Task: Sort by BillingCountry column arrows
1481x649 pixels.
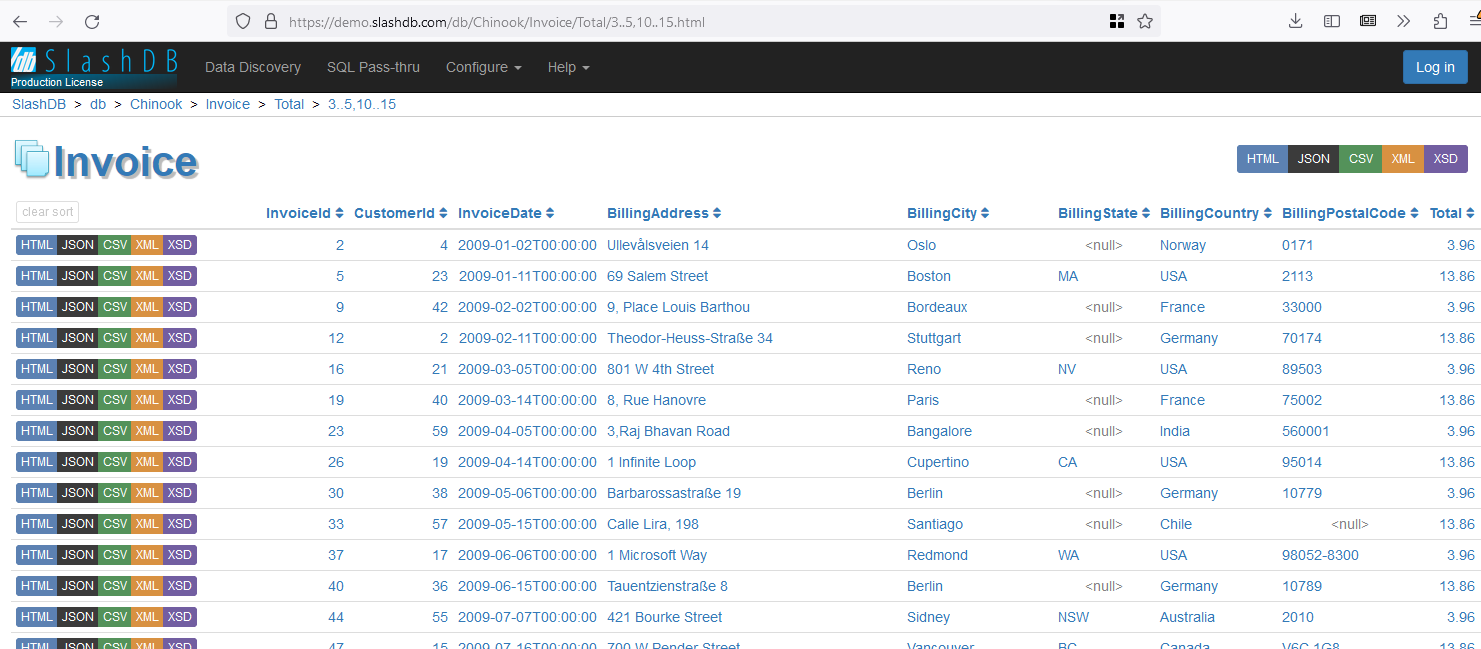Action: pos(1268,213)
